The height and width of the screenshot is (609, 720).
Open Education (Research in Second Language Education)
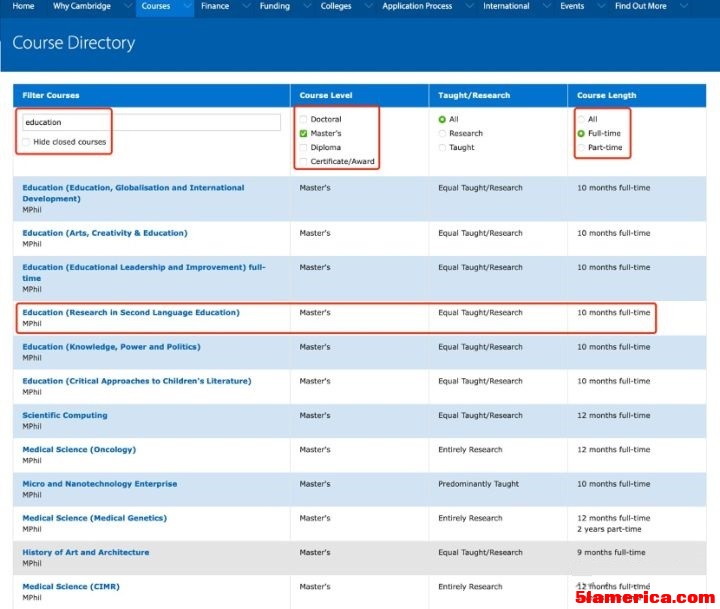(131, 313)
